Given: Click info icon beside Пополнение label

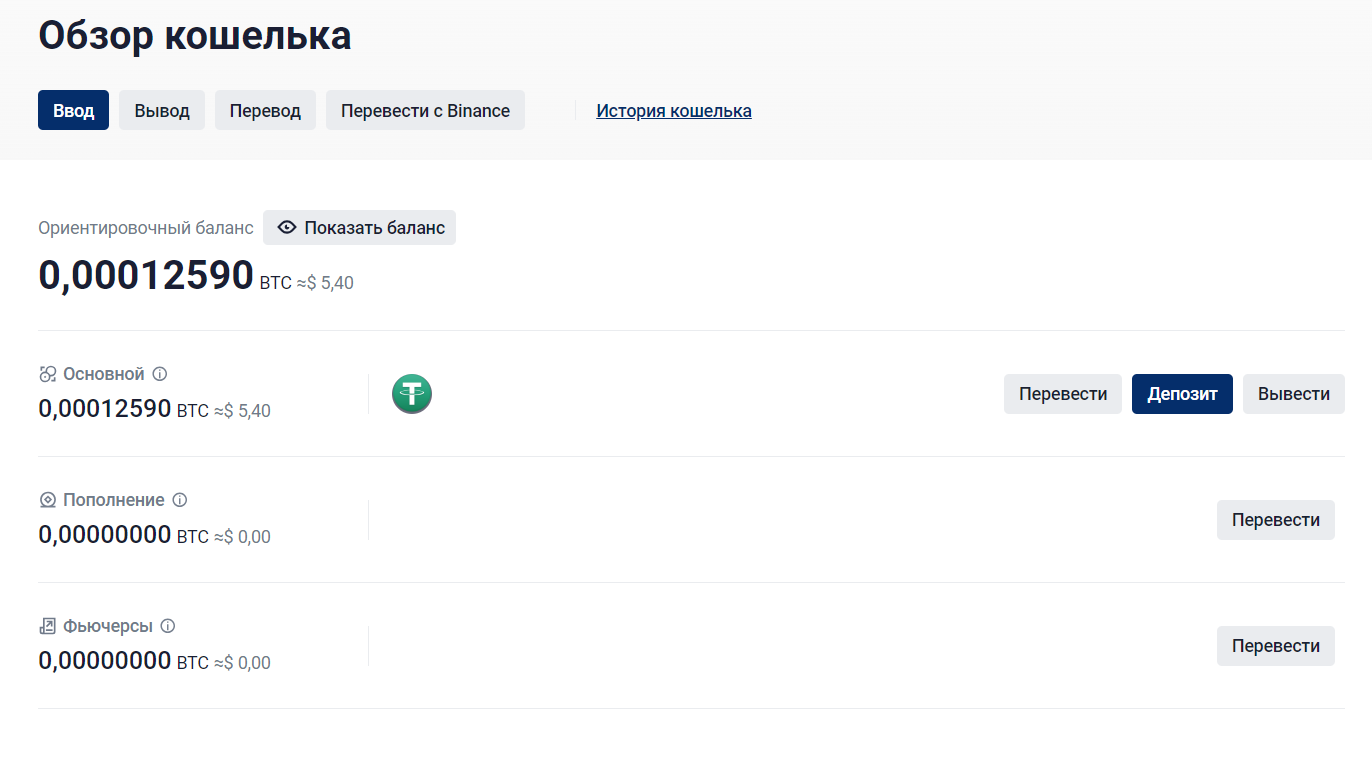Looking at the screenshot, I should click(180, 500).
